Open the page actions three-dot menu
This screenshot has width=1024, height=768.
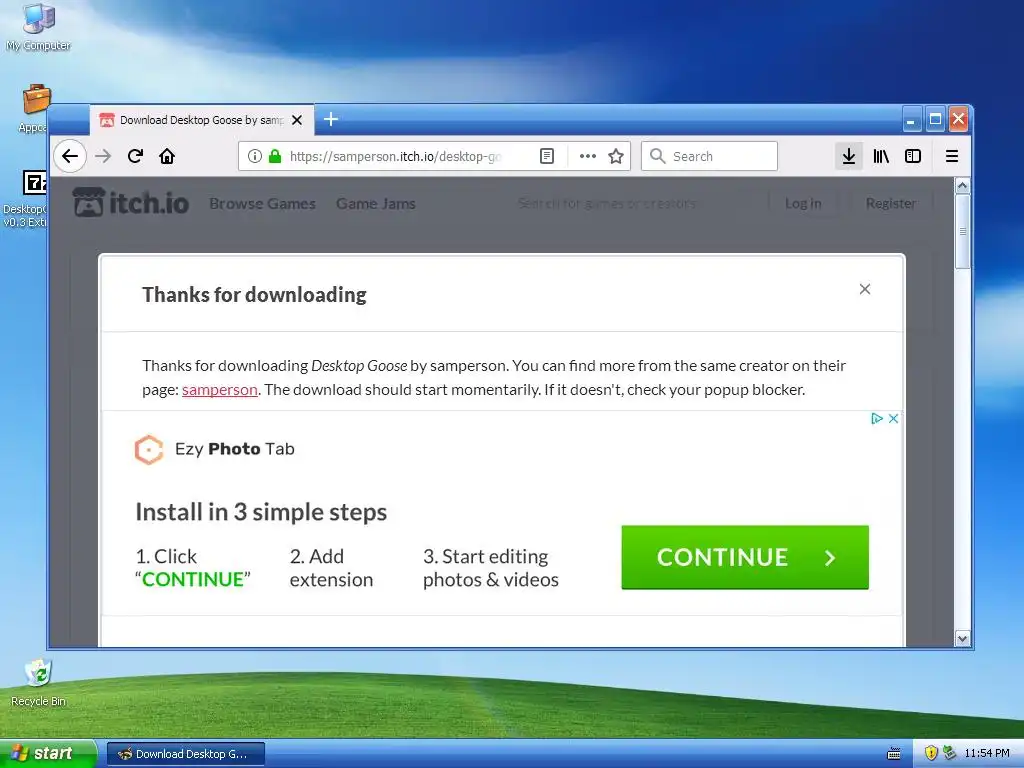tap(588, 156)
